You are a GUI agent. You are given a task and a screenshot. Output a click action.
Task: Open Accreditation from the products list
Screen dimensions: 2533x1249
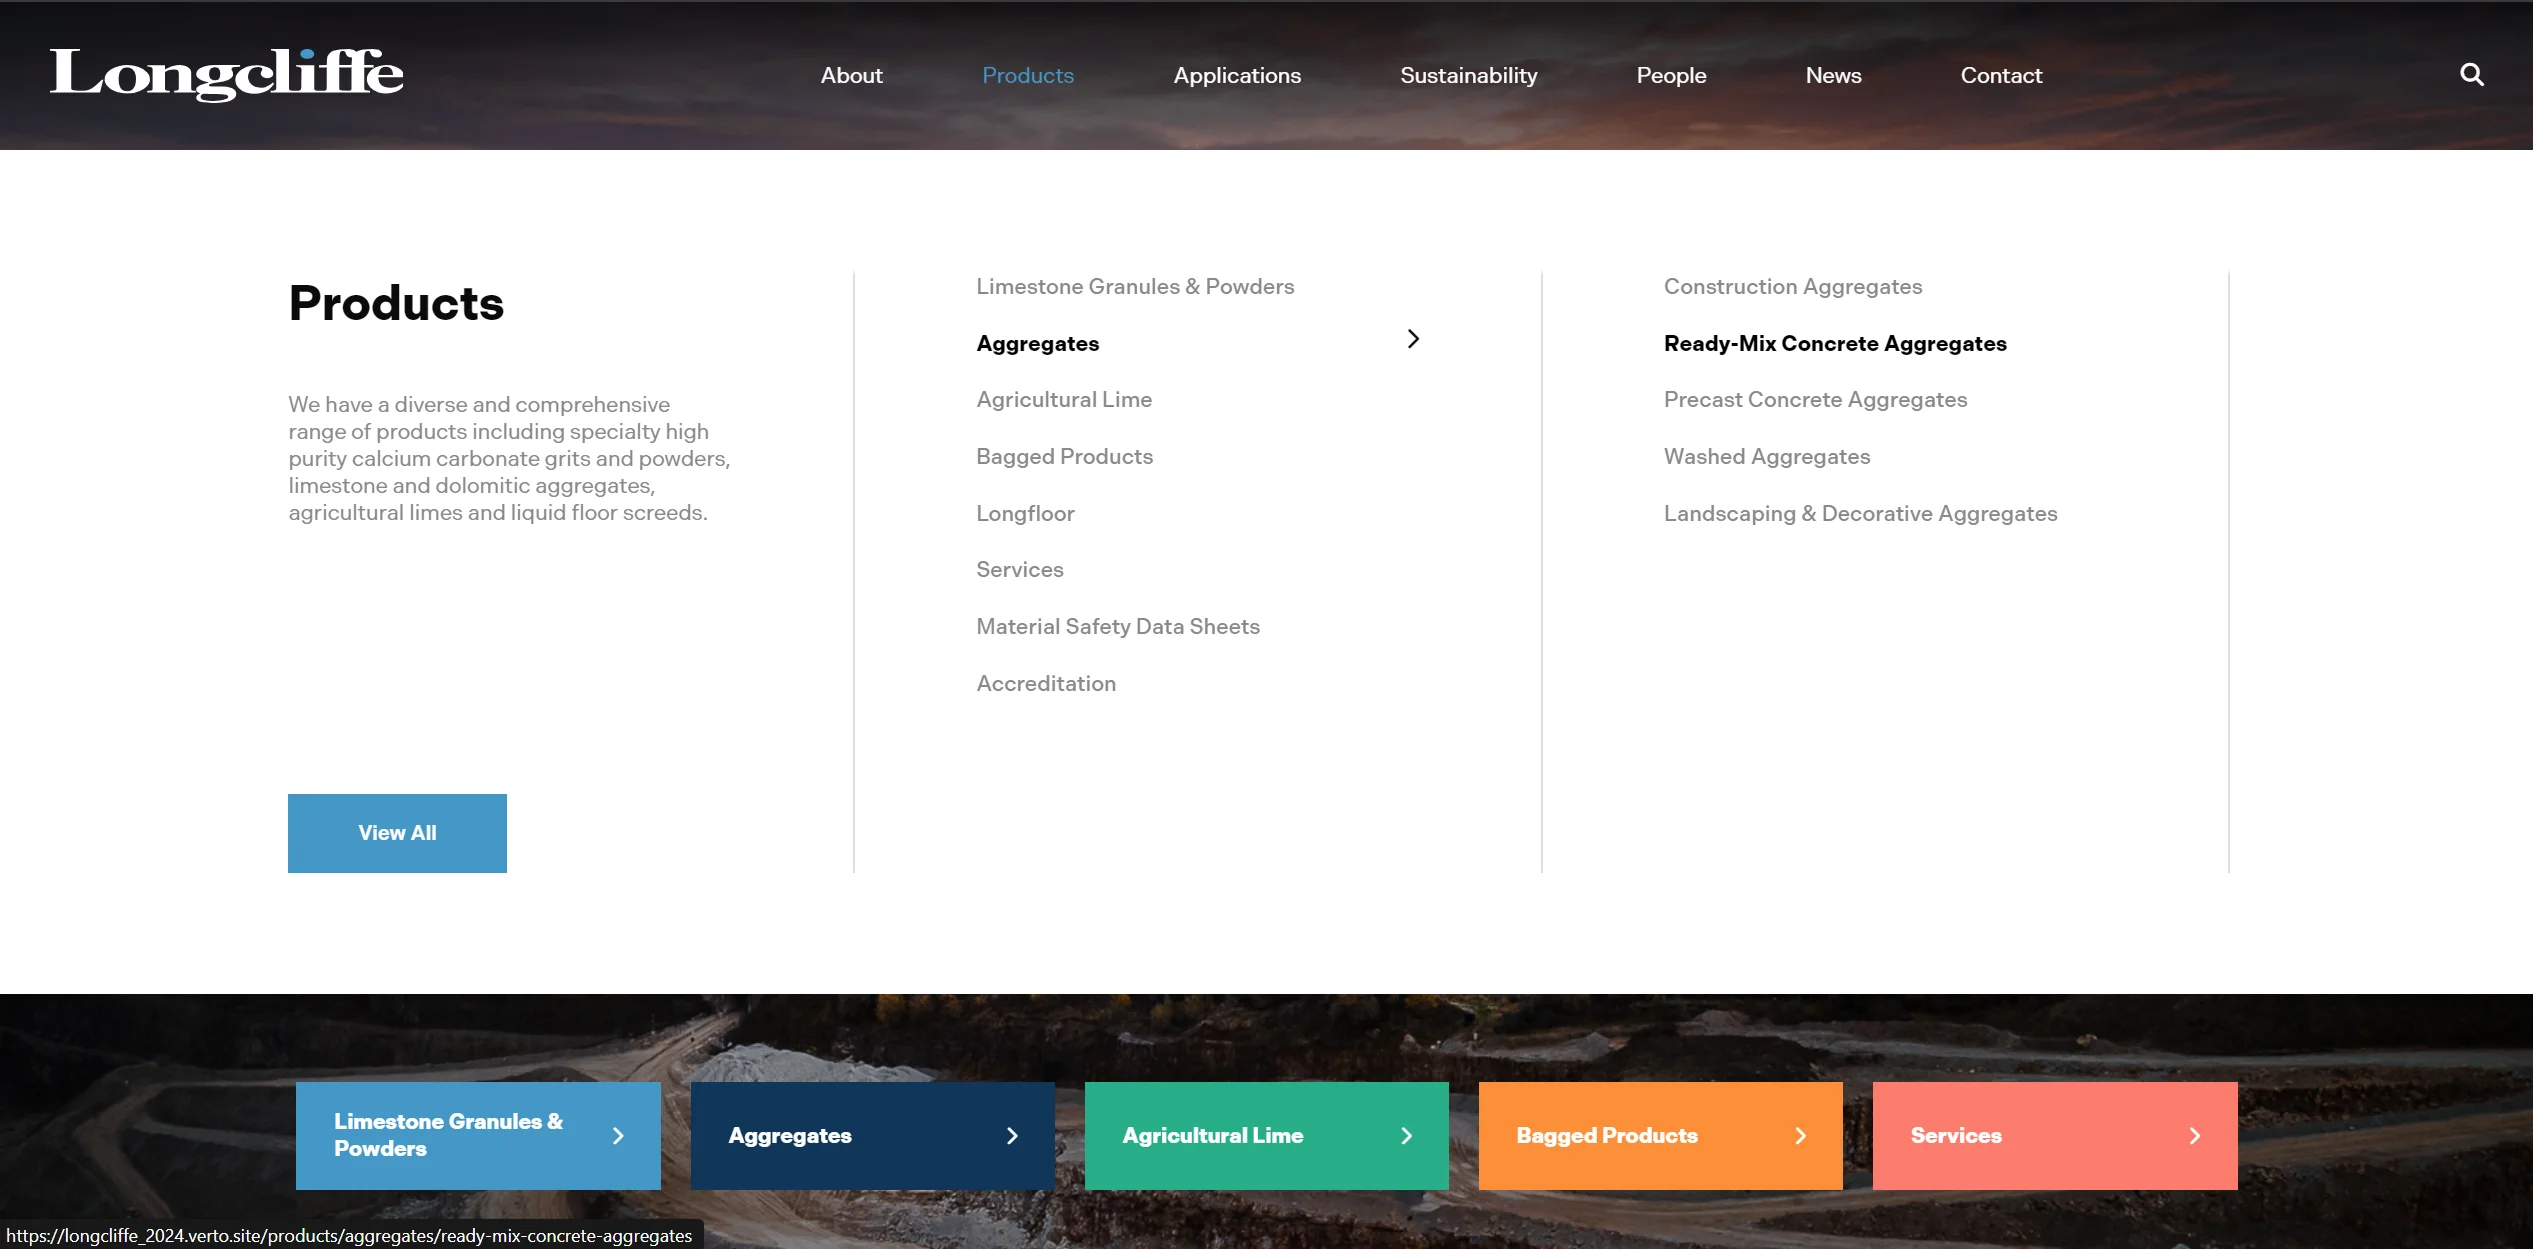pyautogui.click(x=1045, y=684)
